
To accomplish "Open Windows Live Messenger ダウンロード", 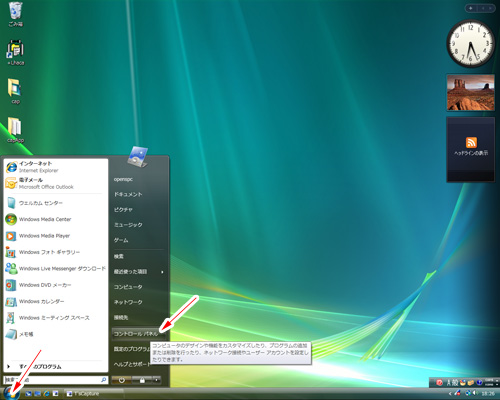I will (56, 268).
